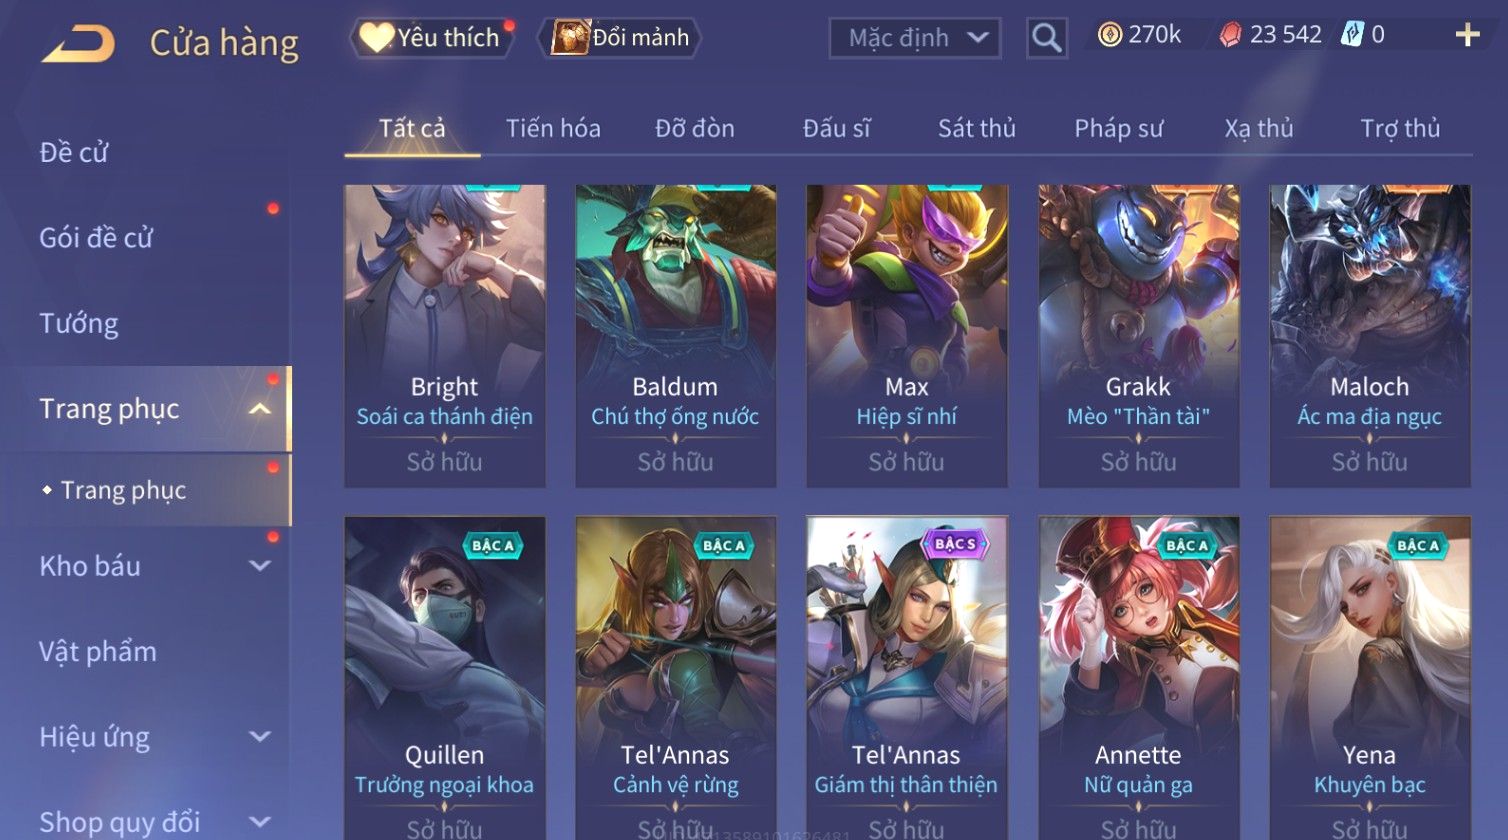Tap the blue voucher currency icon
This screenshot has width=1508, height=840.
pos(1352,35)
